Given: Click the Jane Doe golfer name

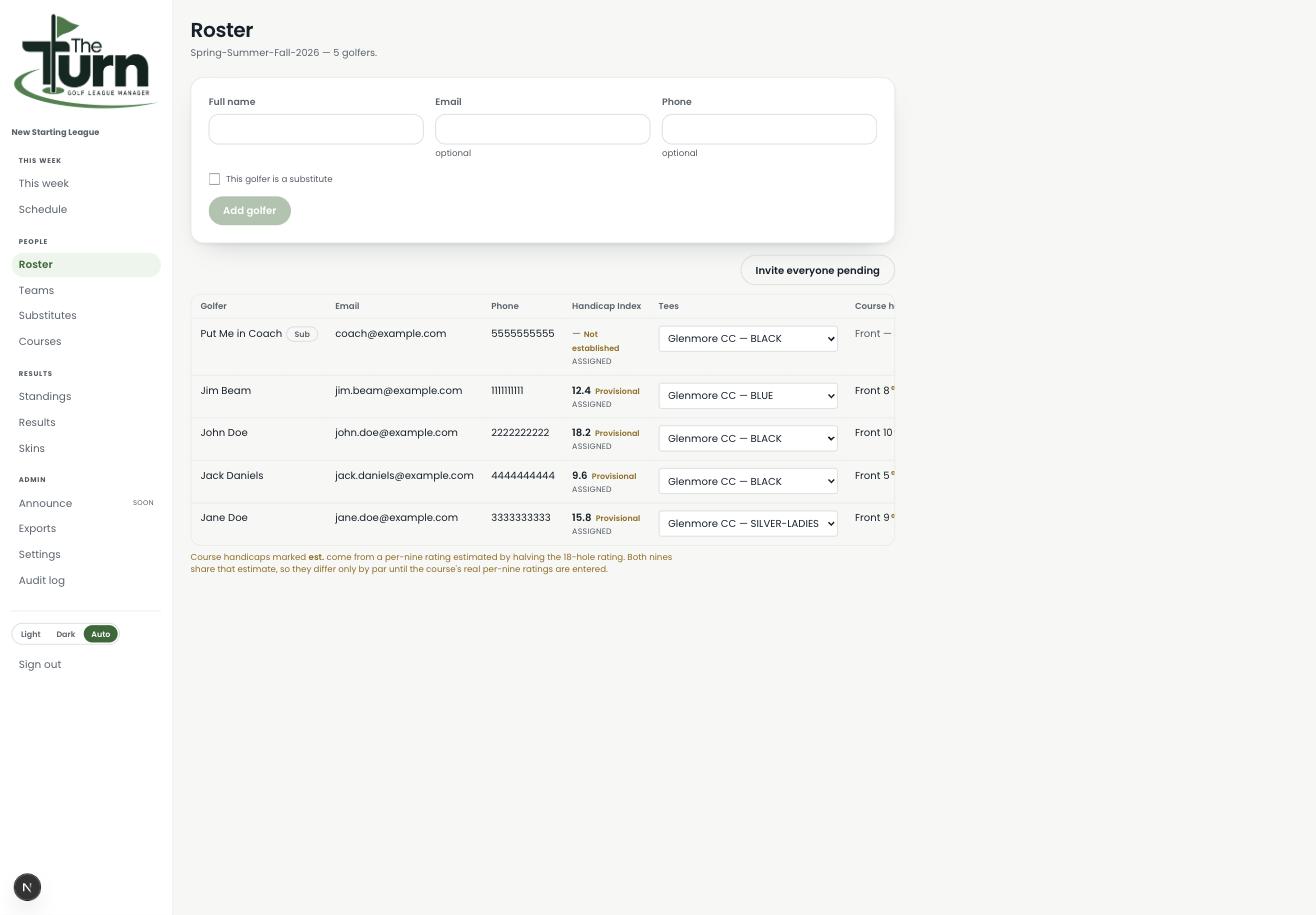Looking at the screenshot, I should pos(224,518).
